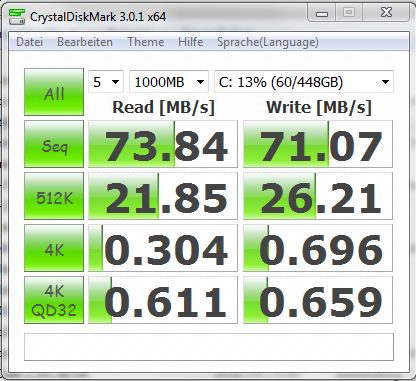Start the Seq sequential test

tap(54, 144)
